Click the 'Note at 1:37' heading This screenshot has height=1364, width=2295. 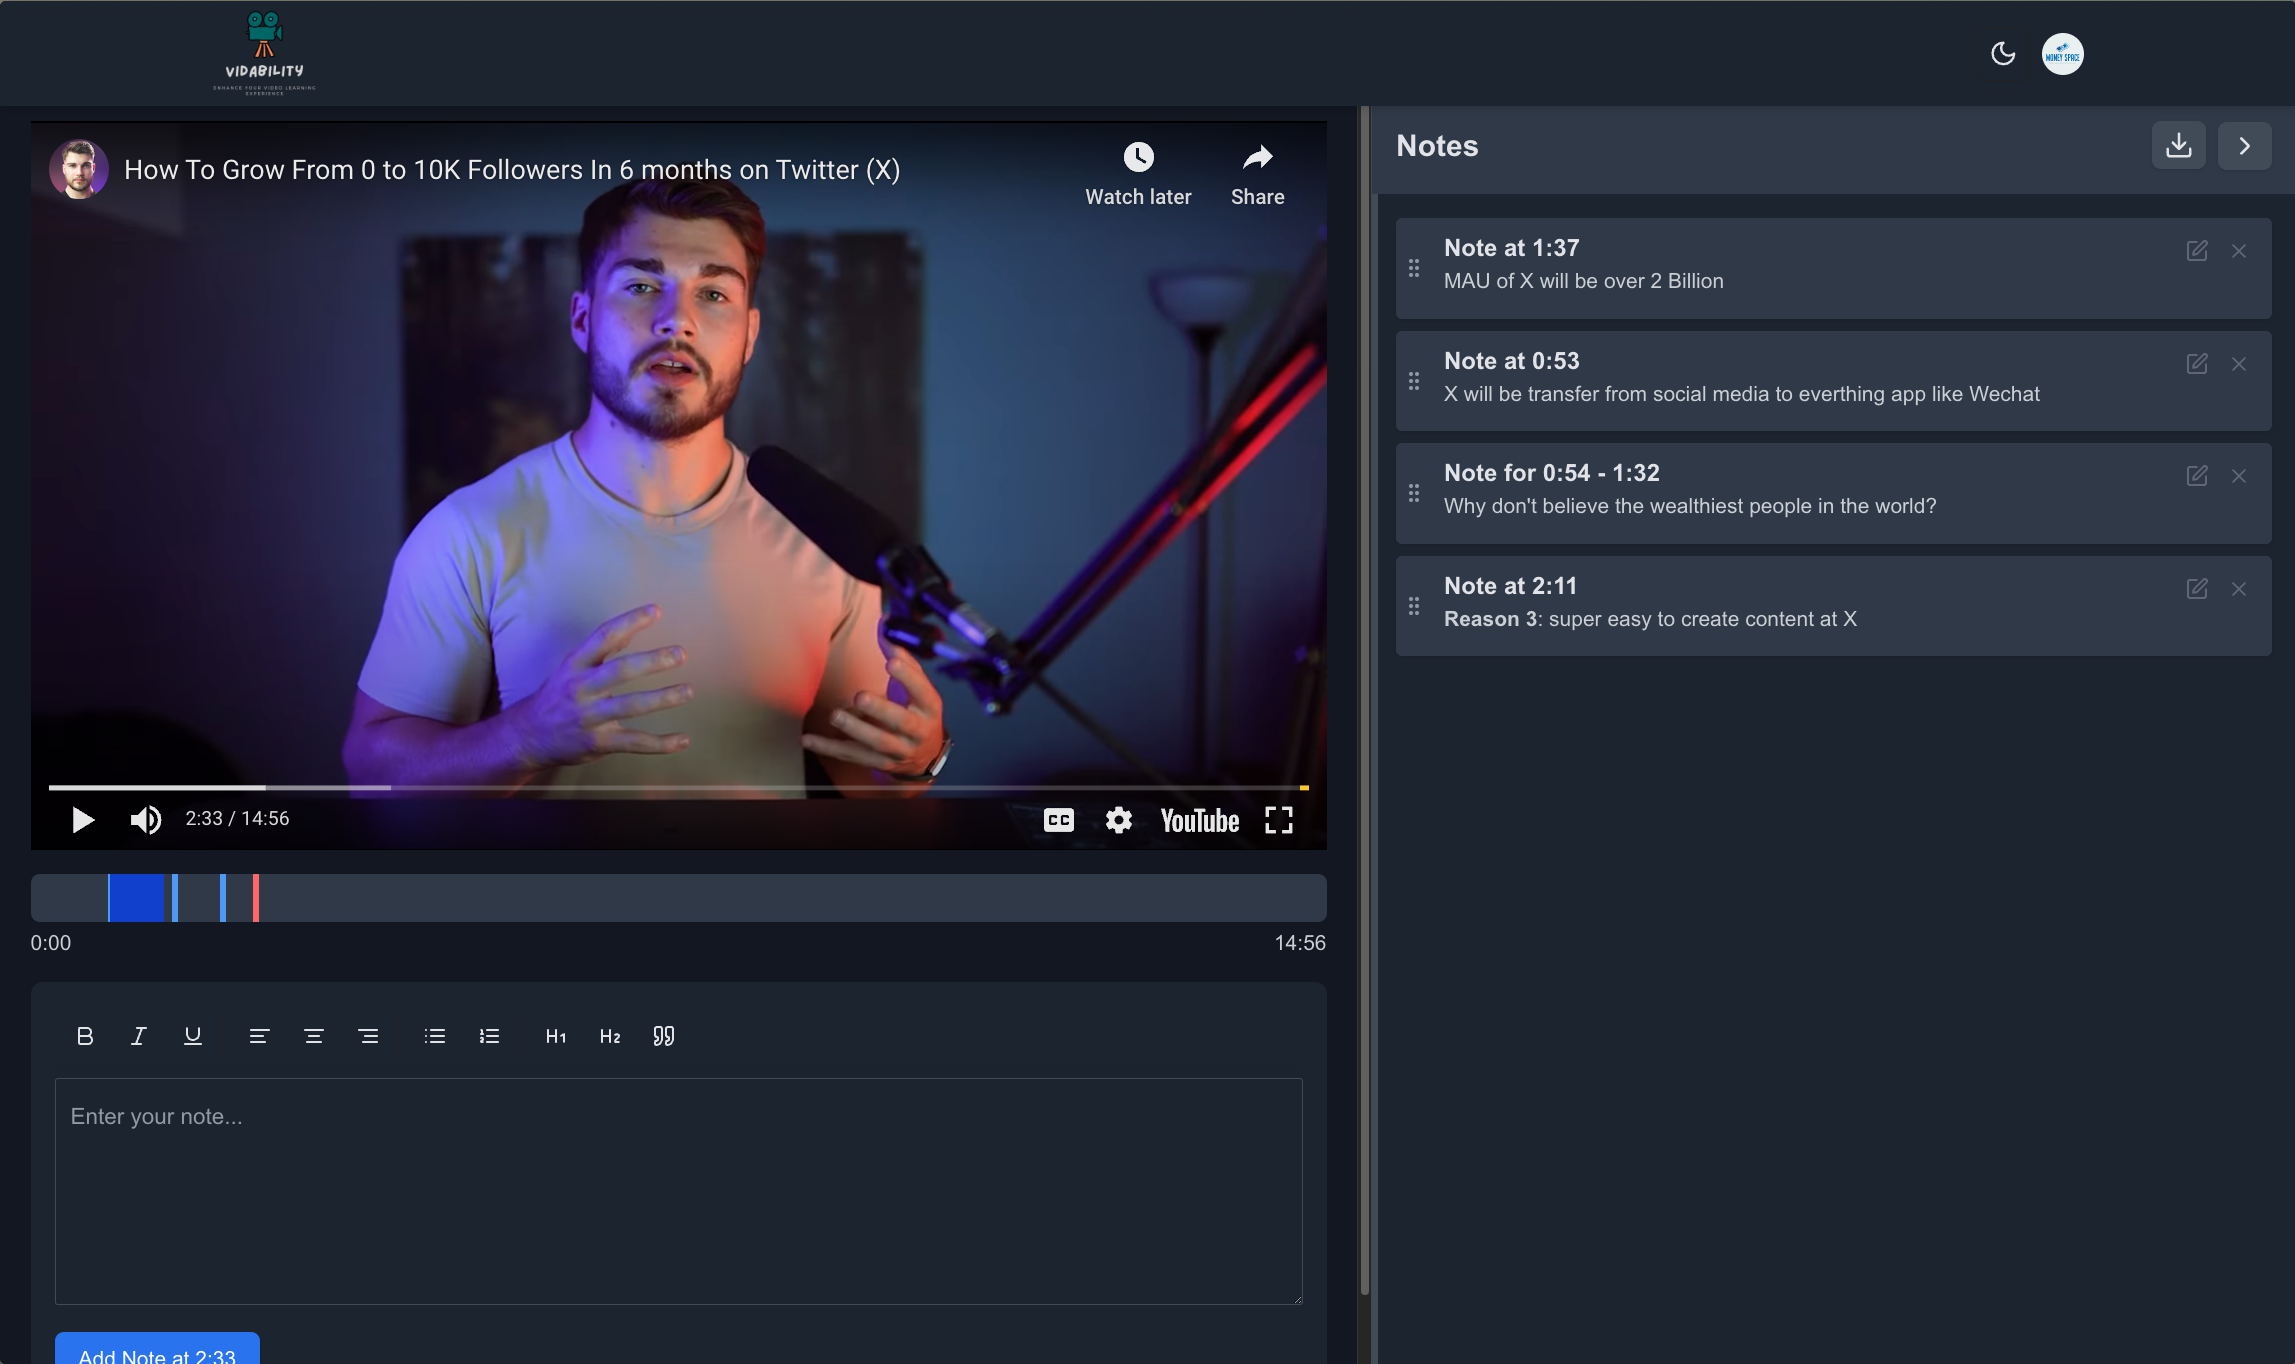1512,248
